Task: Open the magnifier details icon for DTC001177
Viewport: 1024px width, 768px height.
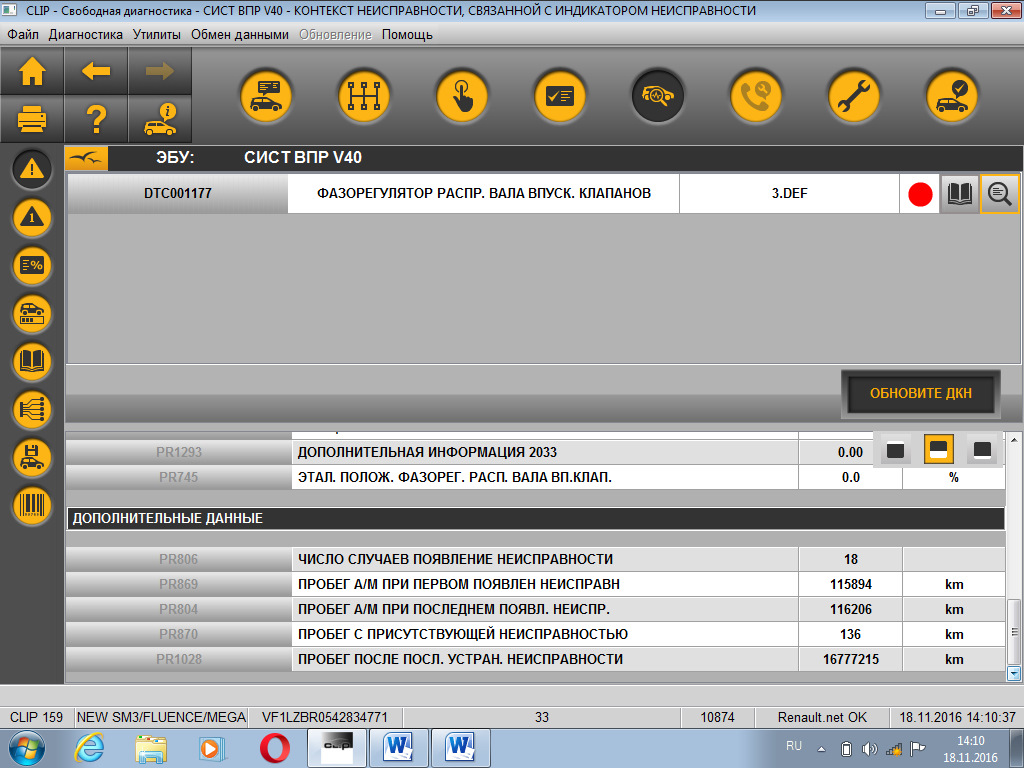Action: tap(999, 194)
